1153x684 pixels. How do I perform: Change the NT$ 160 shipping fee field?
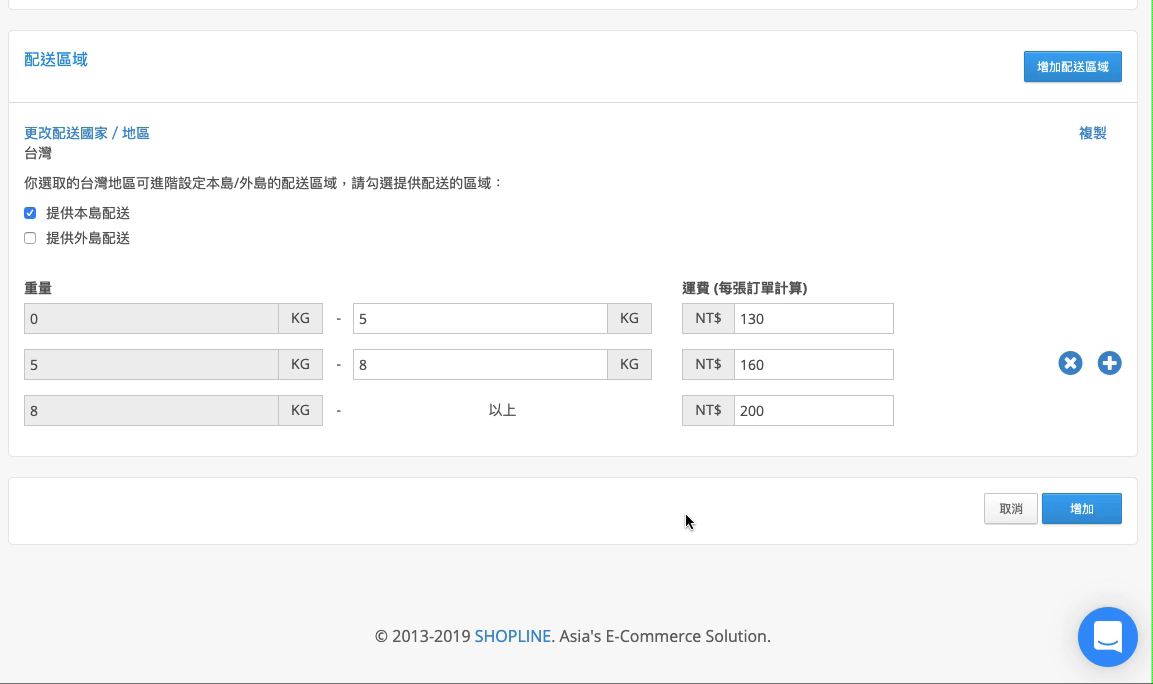point(813,365)
